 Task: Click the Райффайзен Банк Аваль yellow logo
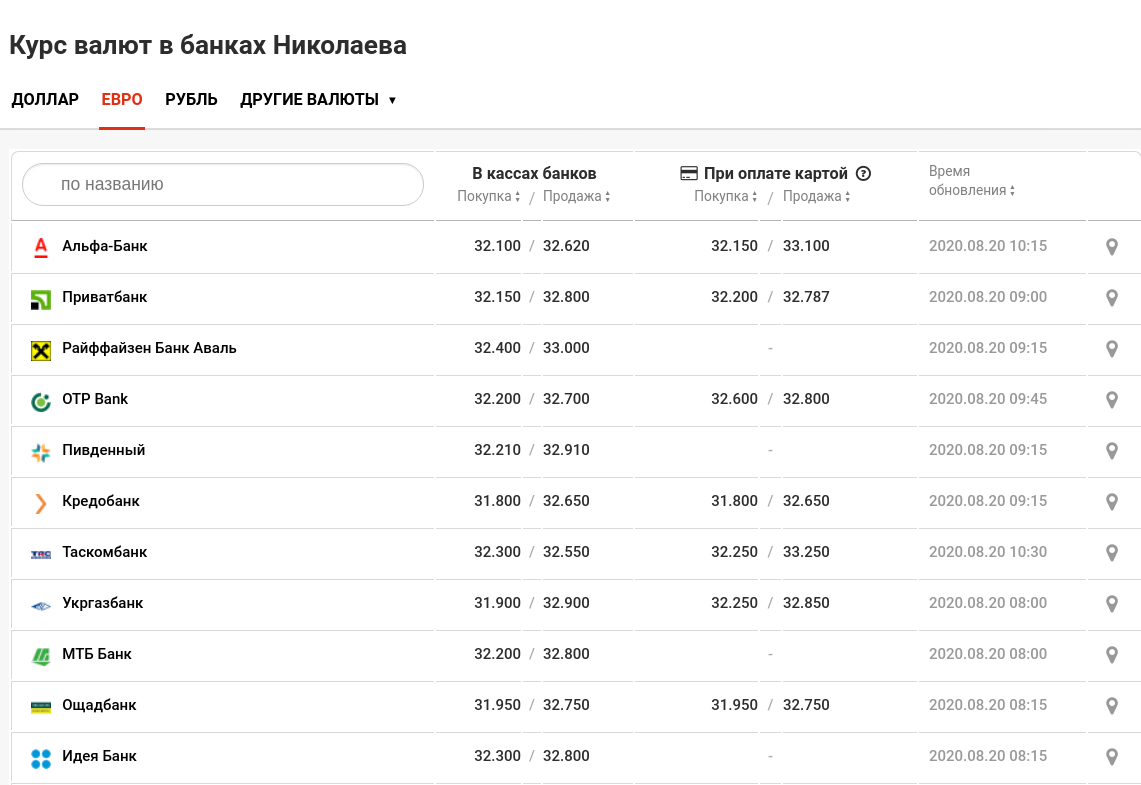(41, 351)
